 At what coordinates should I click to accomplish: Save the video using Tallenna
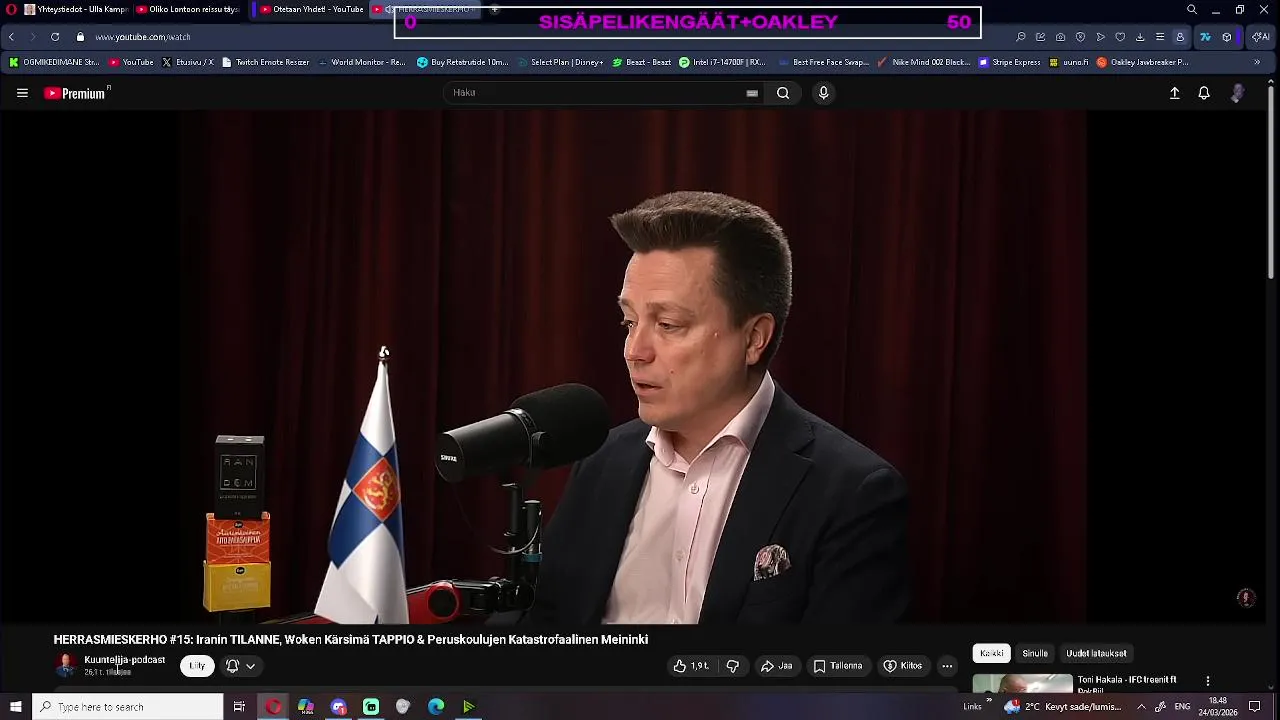838,666
